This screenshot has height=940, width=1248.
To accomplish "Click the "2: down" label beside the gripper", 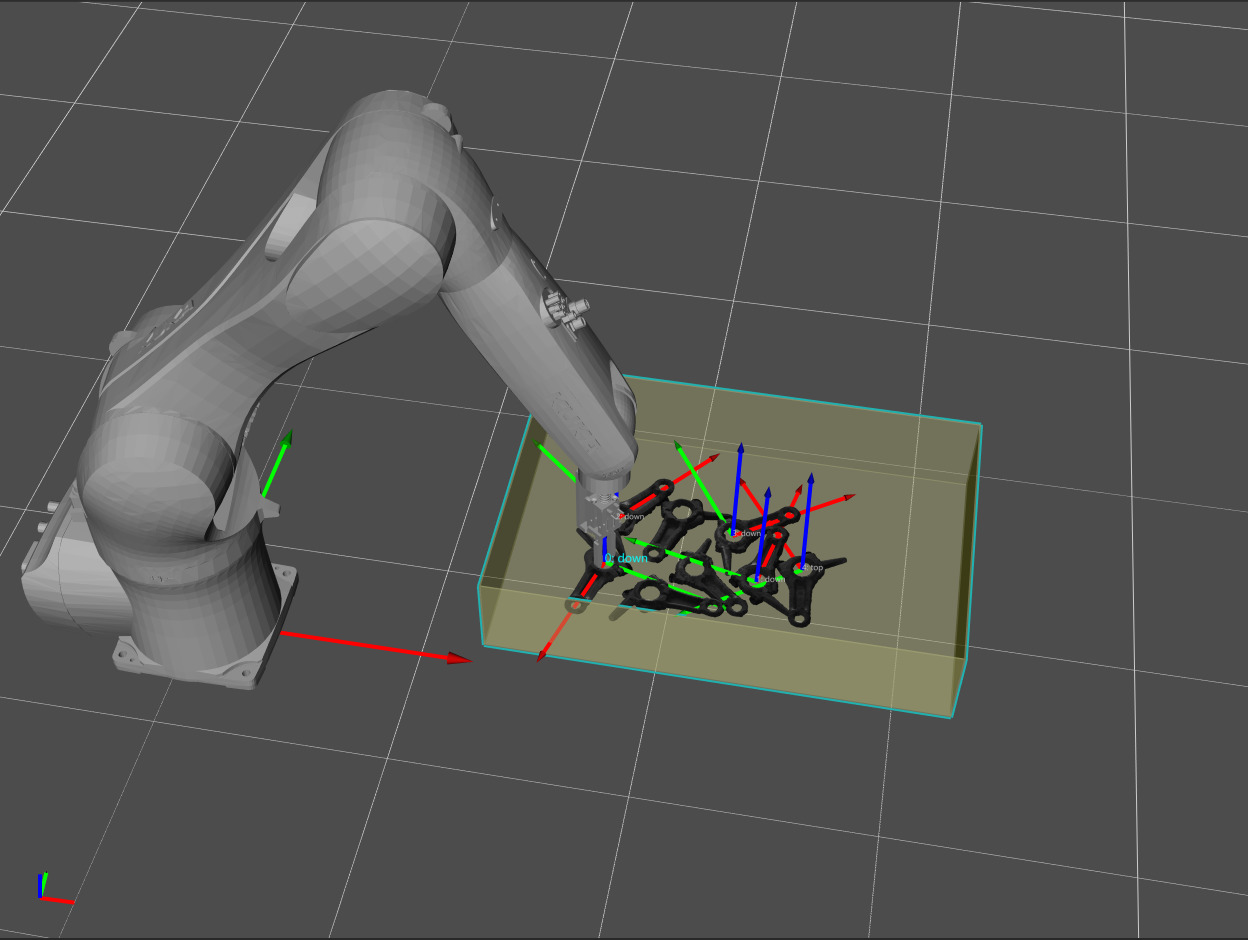I will coord(632,516).
